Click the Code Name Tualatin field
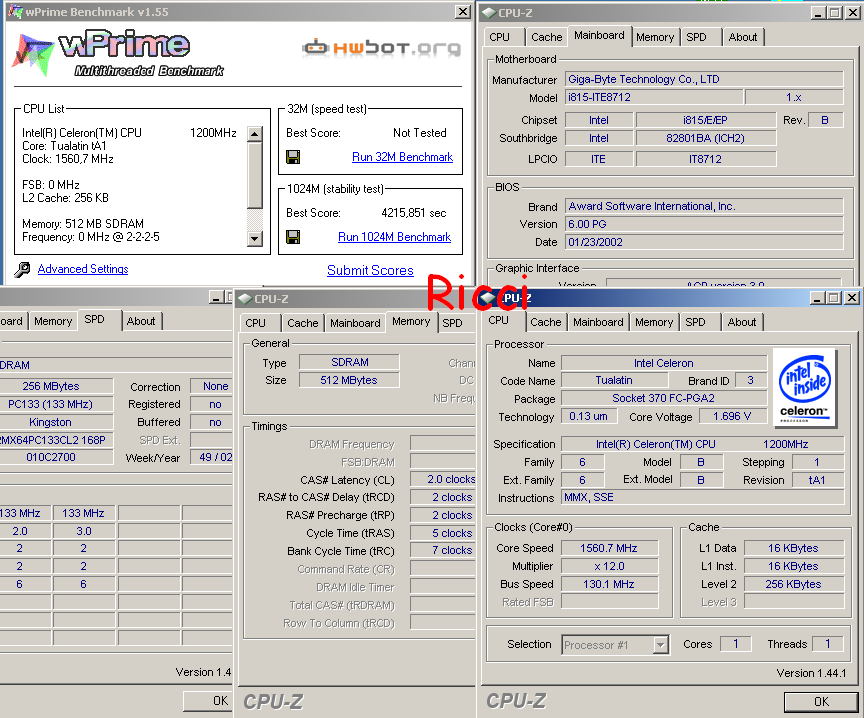 (614, 380)
